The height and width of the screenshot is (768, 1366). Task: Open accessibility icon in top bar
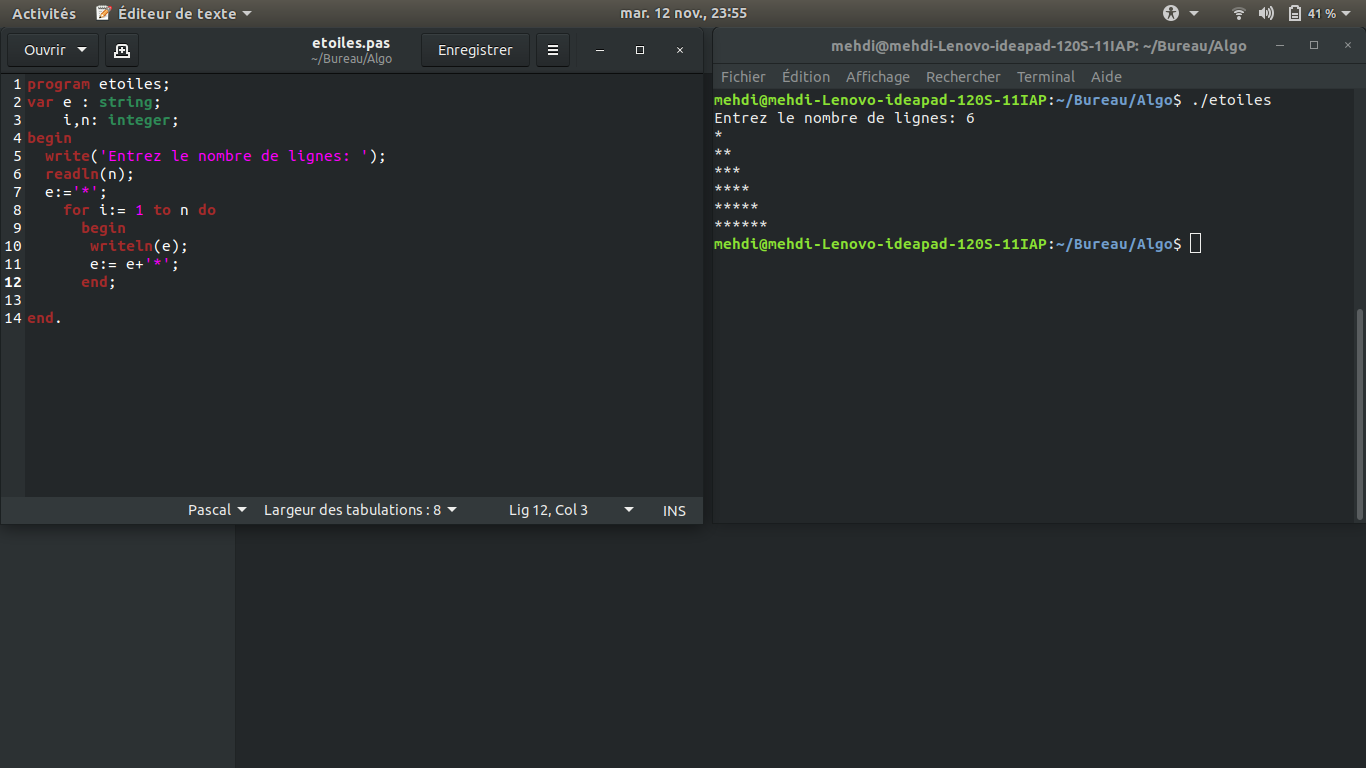[1171, 14]
